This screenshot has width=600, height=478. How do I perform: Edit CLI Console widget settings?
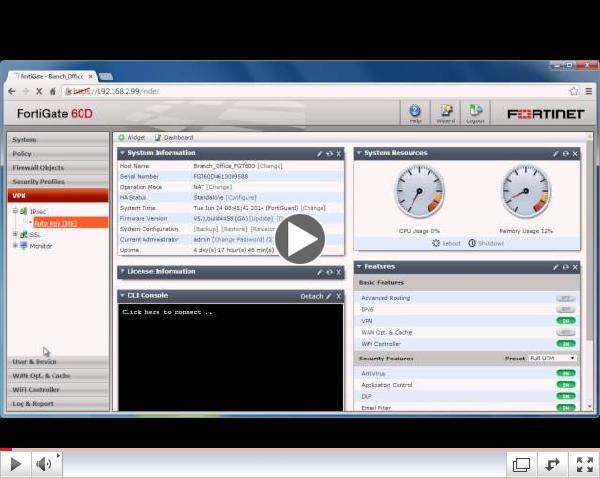coord(329,296)
